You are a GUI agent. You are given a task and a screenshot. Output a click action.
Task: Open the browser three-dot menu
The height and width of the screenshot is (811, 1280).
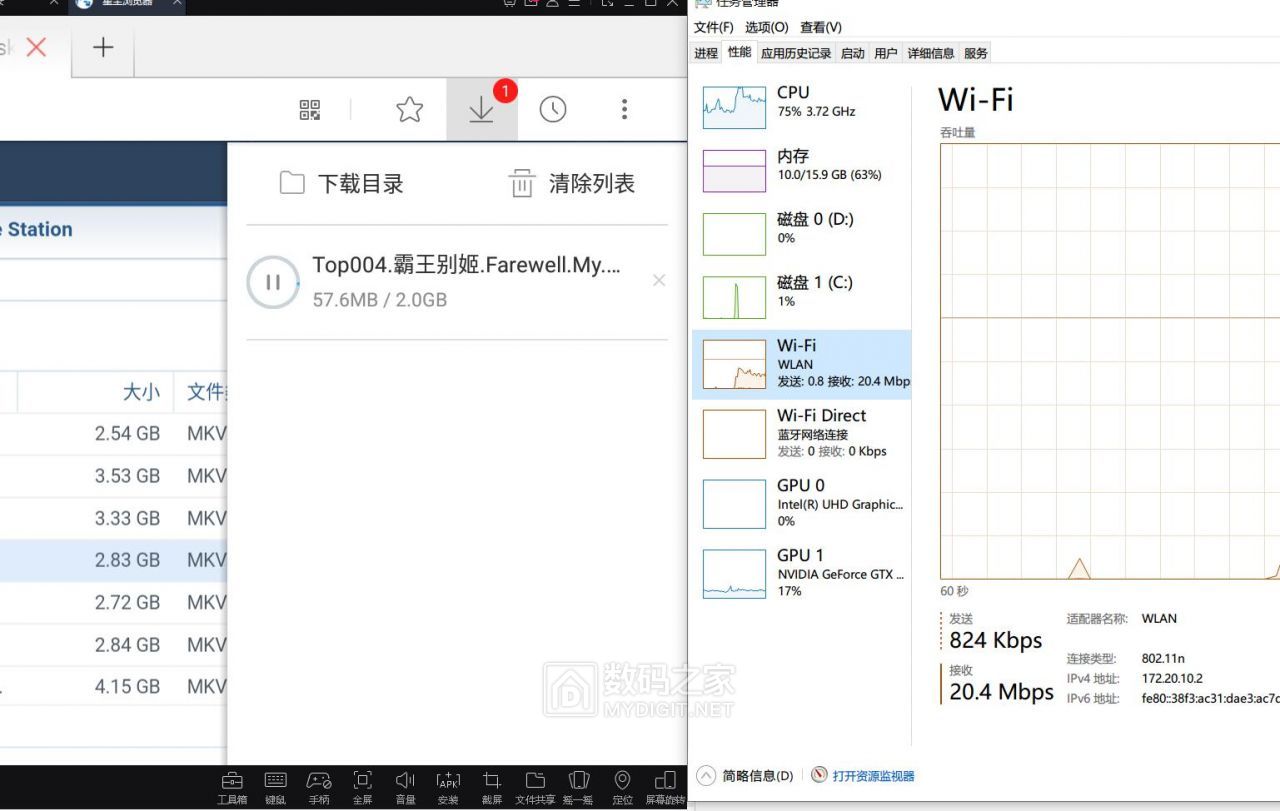tap(624, 109)
